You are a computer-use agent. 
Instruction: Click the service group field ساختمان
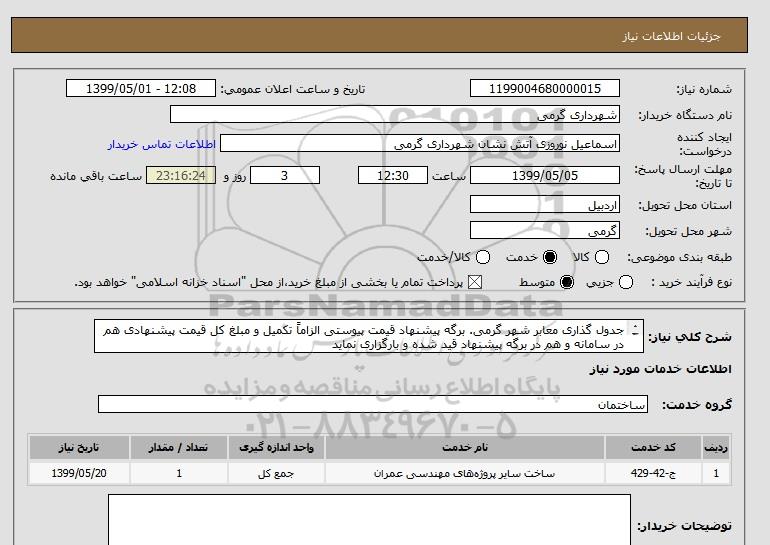point(373,404)
